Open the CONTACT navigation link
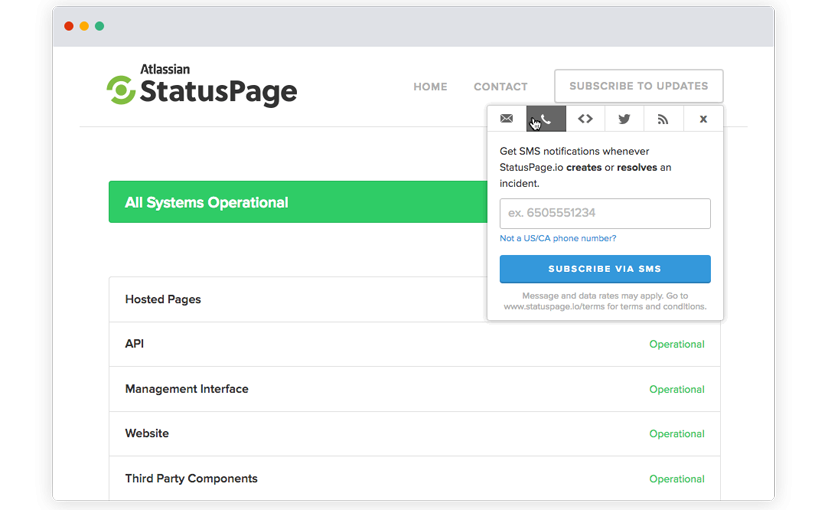This screenshot has height=510, width=828. tap(501, 87)
